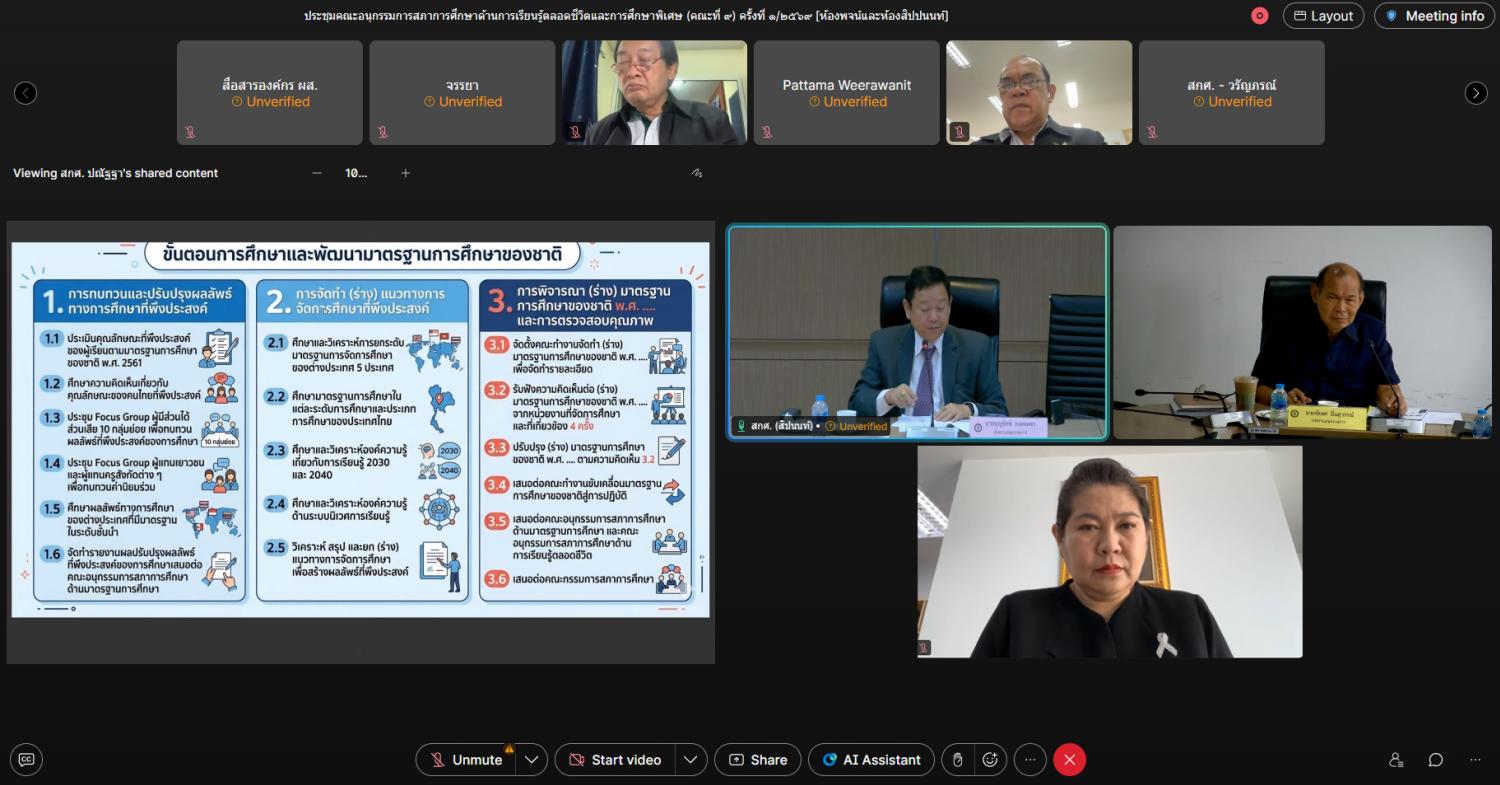Click the annotate icon above shared content

tap(696, 173)
